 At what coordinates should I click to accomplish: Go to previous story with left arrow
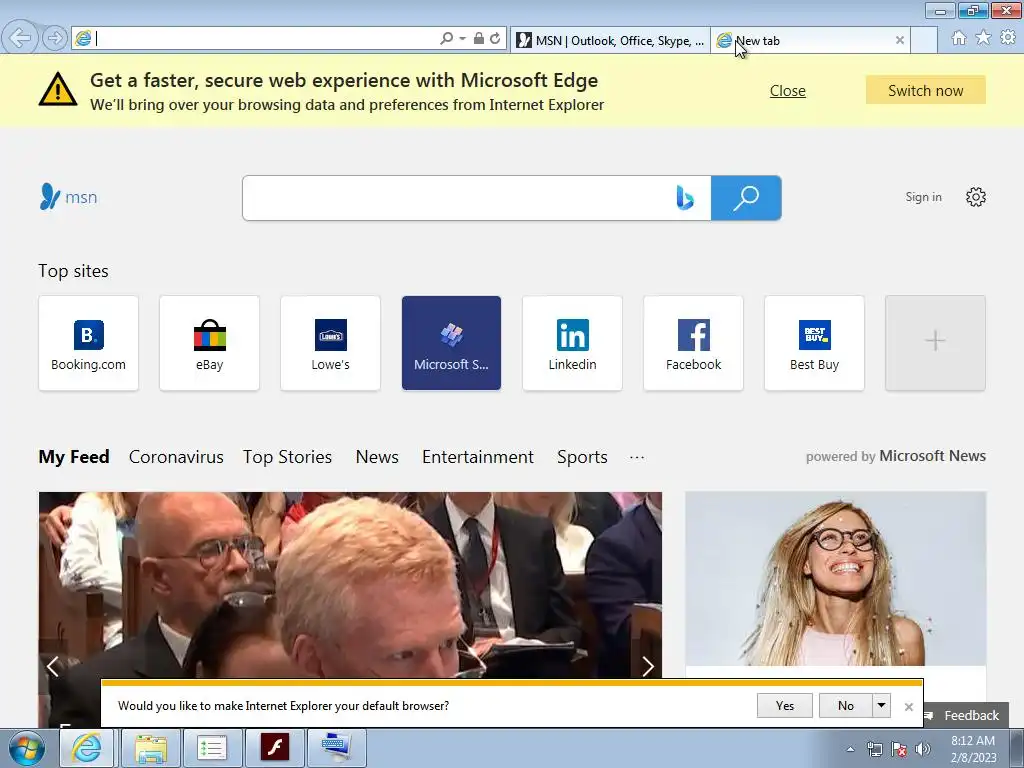point(53,666)
